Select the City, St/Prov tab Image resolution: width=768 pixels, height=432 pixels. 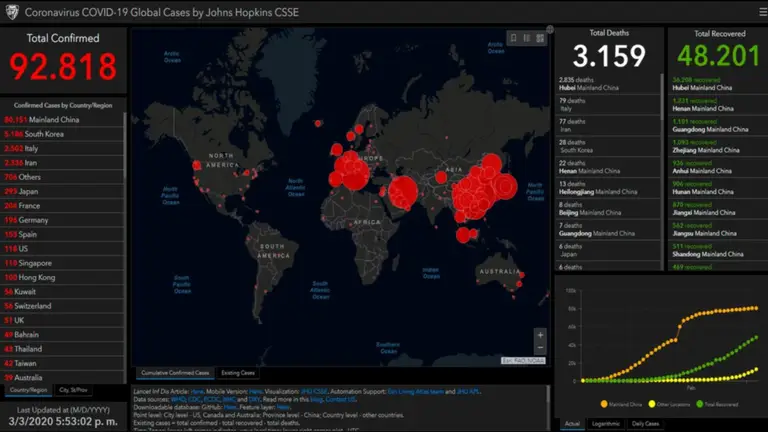tap(73, 390)
